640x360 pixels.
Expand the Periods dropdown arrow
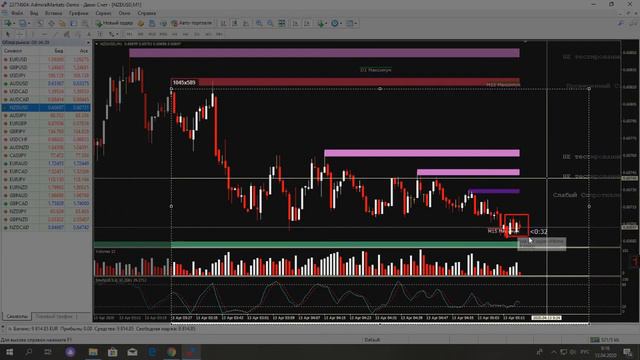[341, 23]
